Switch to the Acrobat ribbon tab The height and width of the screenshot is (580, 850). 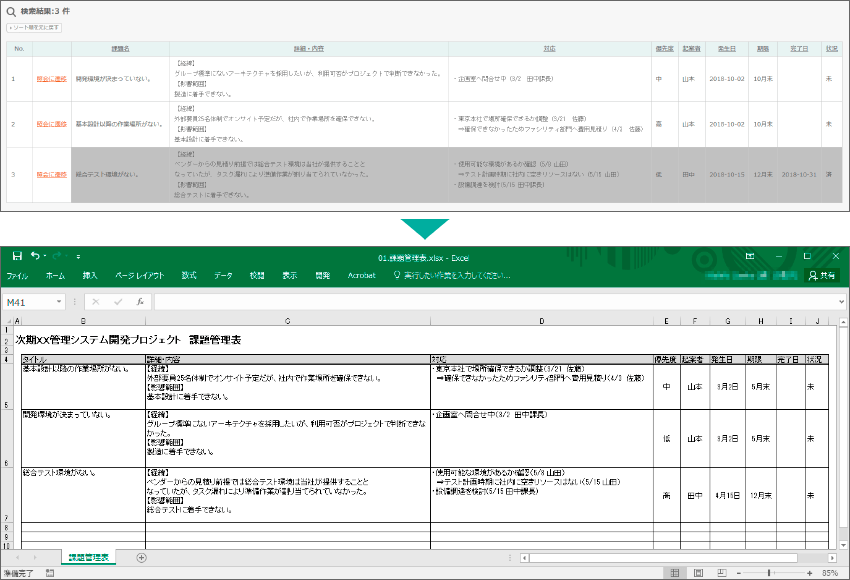tap(362, 275)
